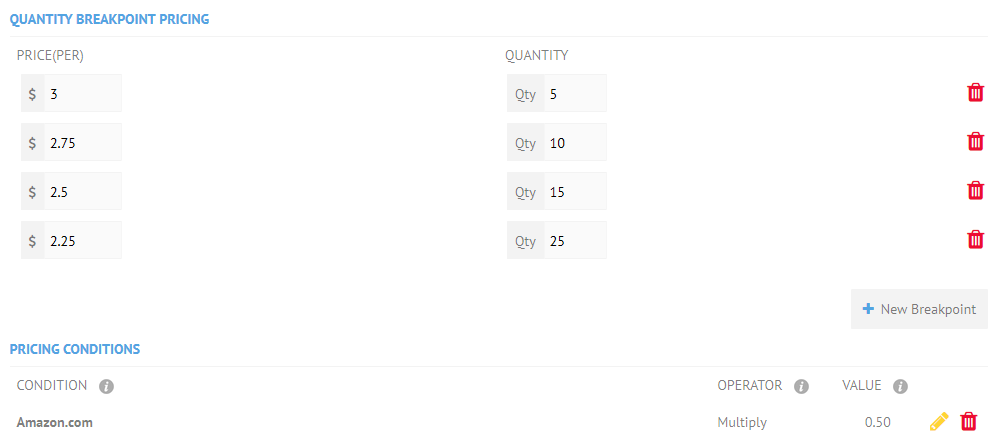
Task: Focus the quantity field showing 10
Action: 574,143
